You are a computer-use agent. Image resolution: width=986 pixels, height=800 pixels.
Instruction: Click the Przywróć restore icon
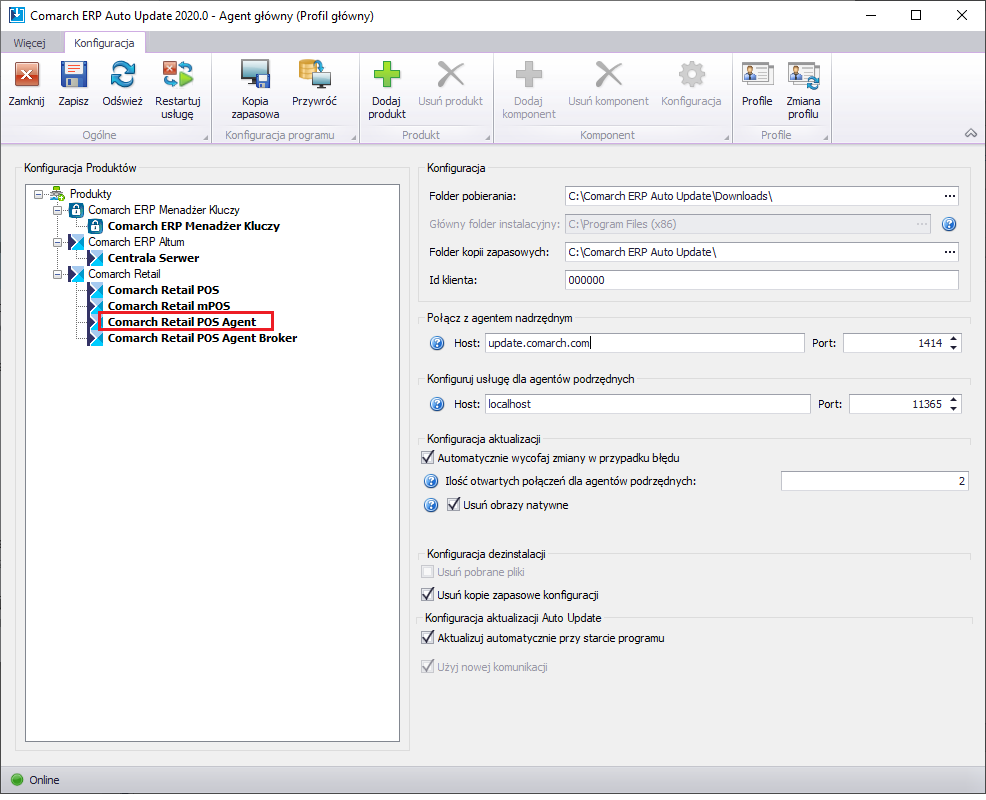314,75
